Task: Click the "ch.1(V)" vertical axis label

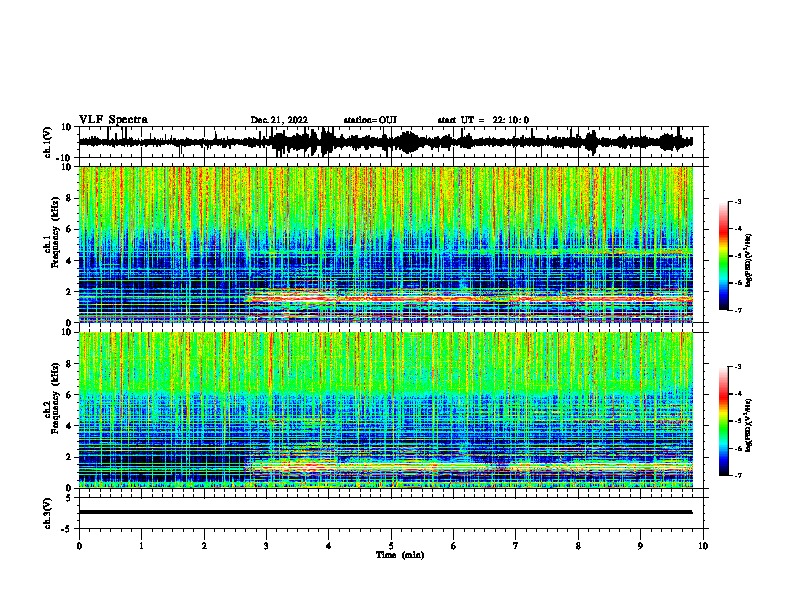Action: tap(48, 142)
